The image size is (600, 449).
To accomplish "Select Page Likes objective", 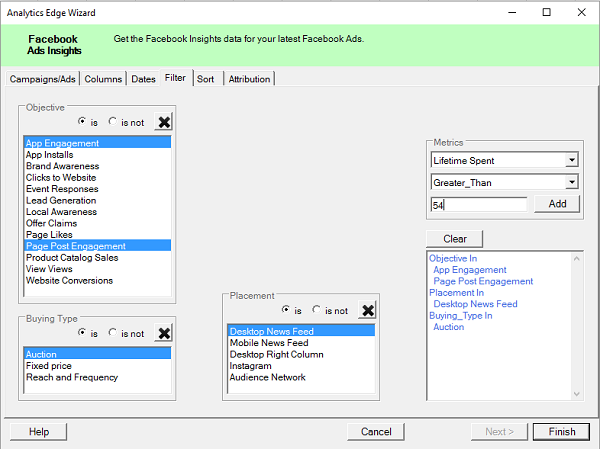I will click(98, 235).
